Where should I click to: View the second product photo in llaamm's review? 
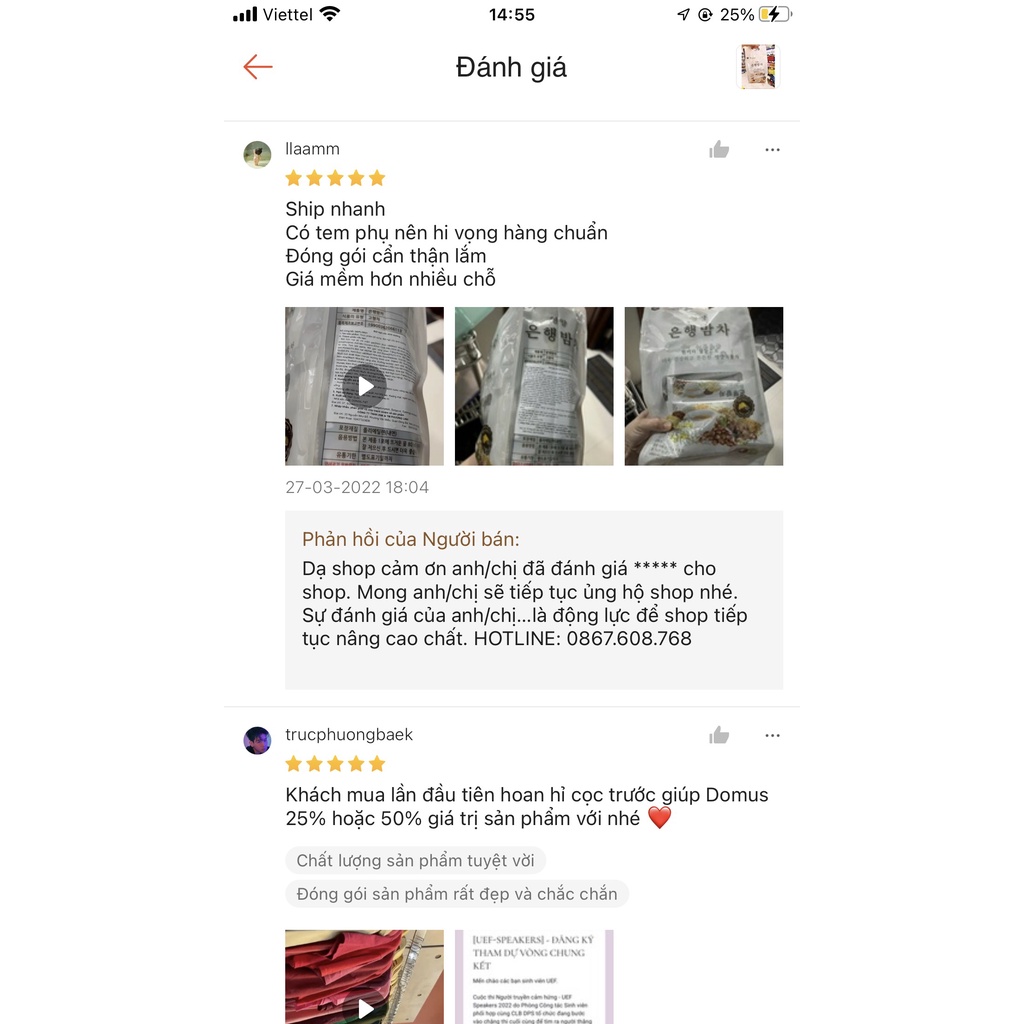pos(534,386)
